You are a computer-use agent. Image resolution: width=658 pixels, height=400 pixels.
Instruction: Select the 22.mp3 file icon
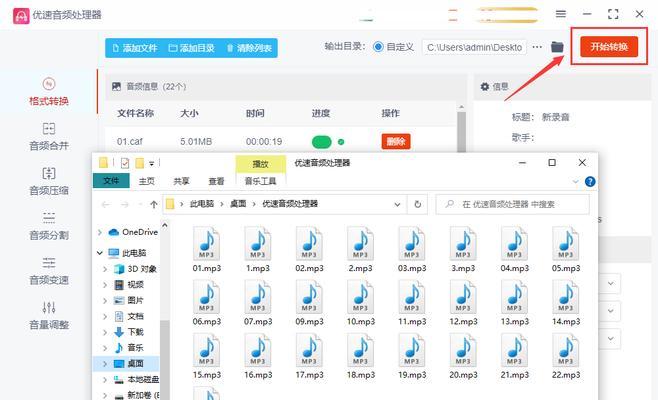pos(566,350)
